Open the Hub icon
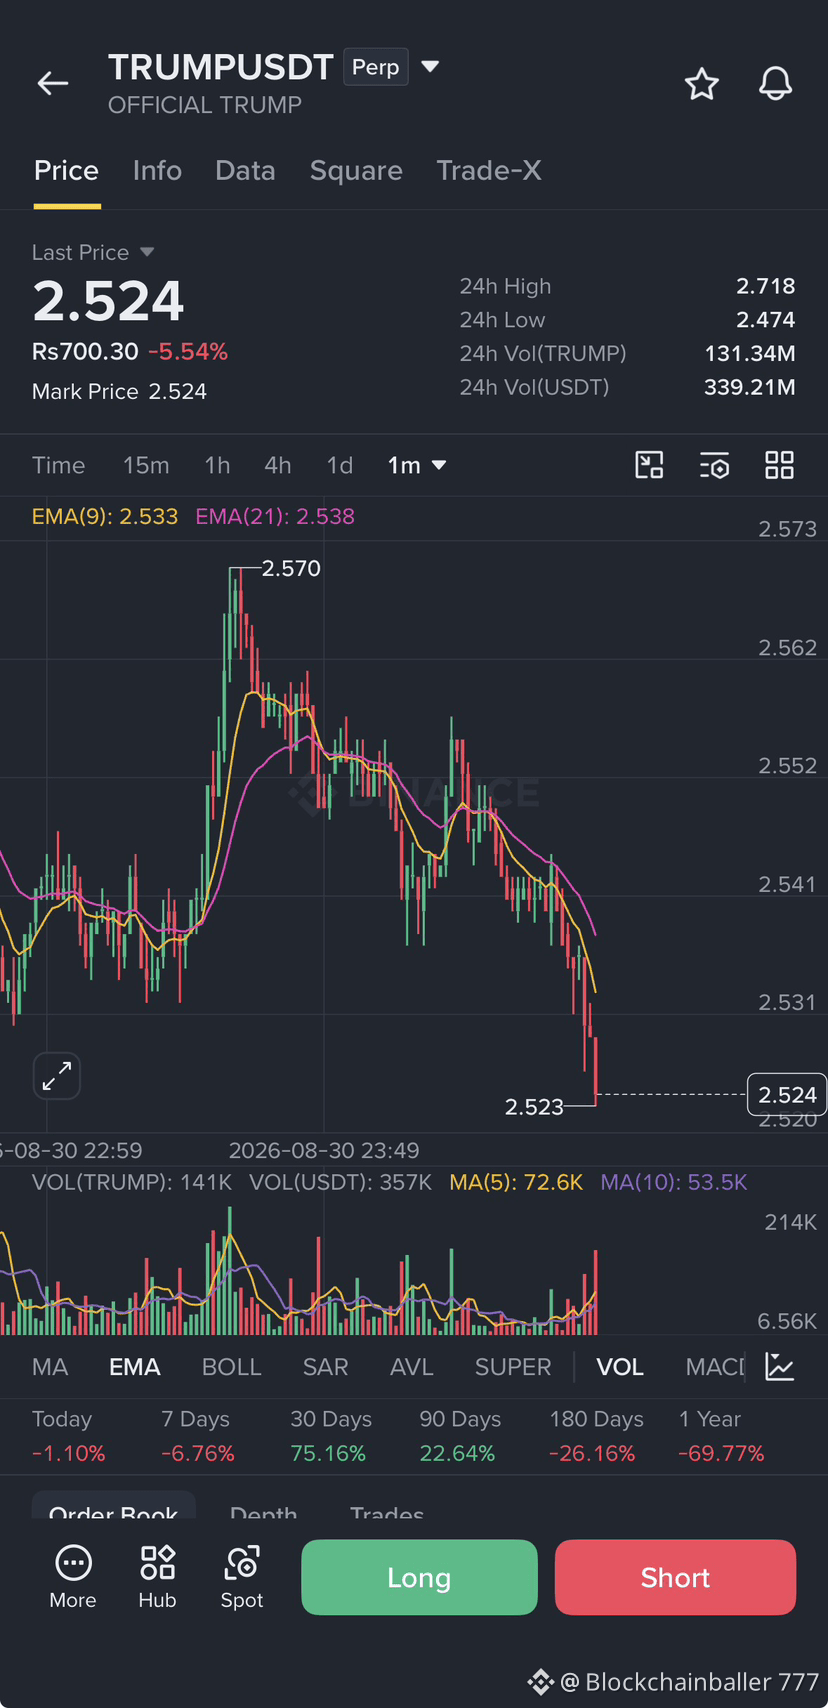Viewport: 828px width, 1708px height. pos(157,1577)
